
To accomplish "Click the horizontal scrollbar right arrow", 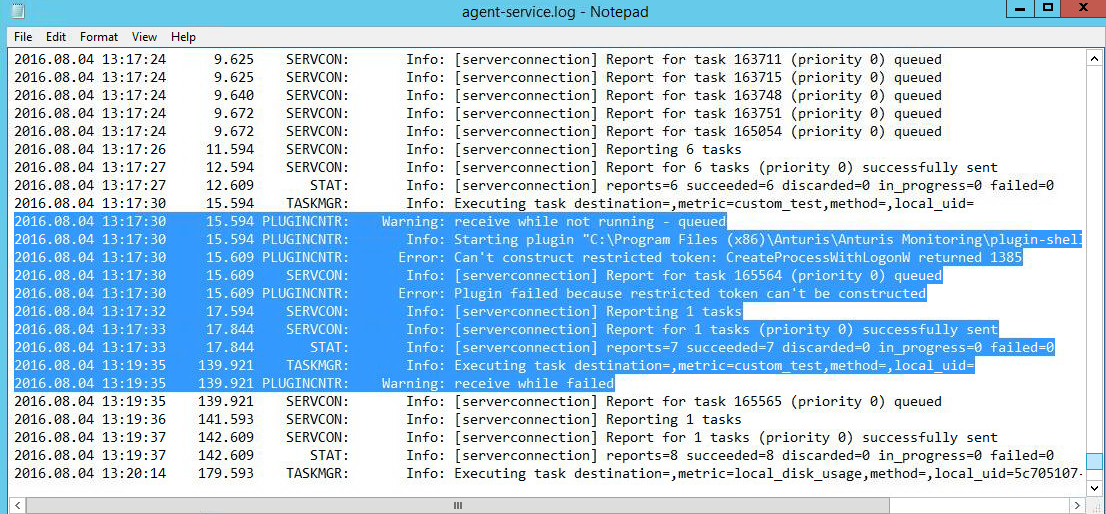I will point(1078,505).
